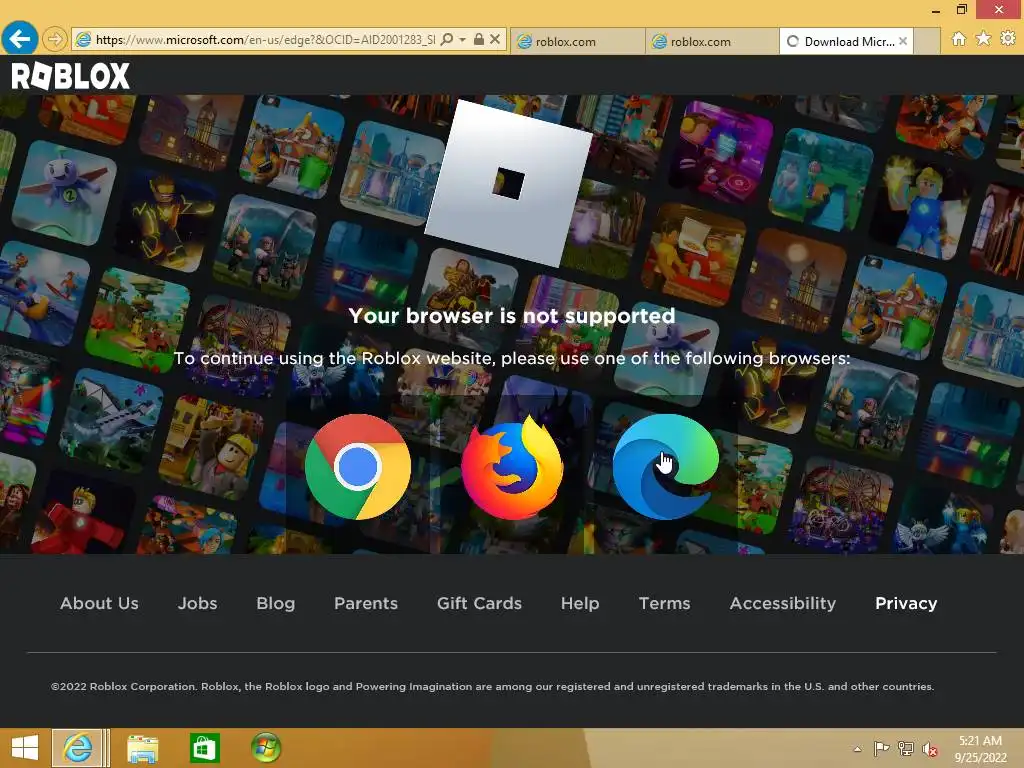Open the Internet Explorer Home icon
Viewport: 1024px width, 768px height.
(x=959, y=39)
